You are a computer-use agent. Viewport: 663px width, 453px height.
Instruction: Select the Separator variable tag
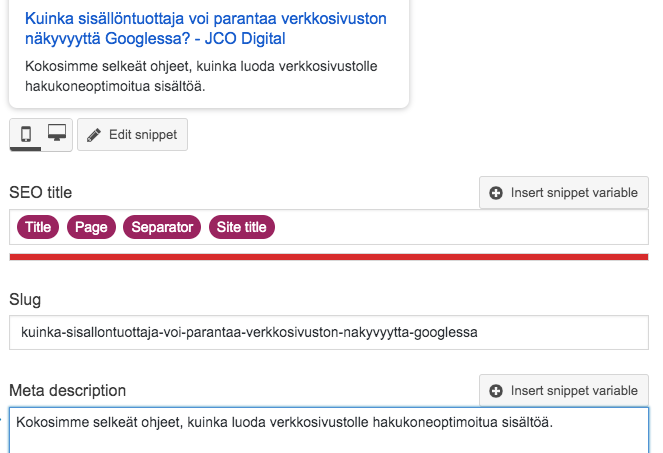point(162,227)
